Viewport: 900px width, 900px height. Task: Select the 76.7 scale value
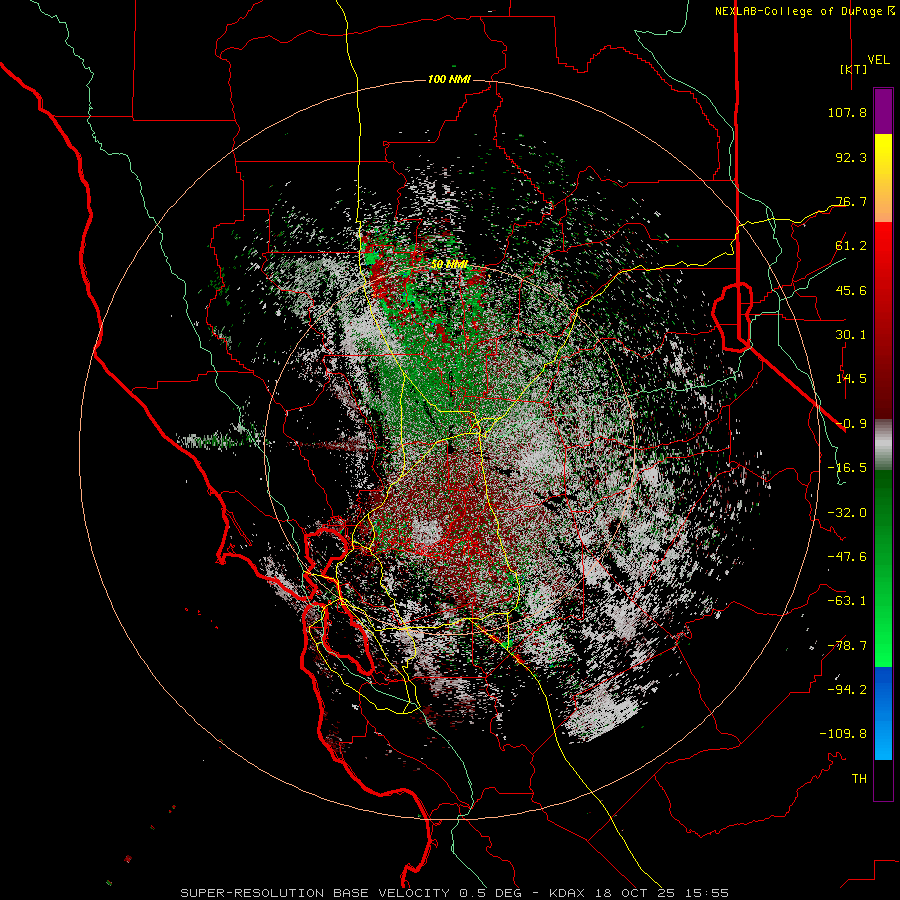pyautogui.click(x=851, y=201)
